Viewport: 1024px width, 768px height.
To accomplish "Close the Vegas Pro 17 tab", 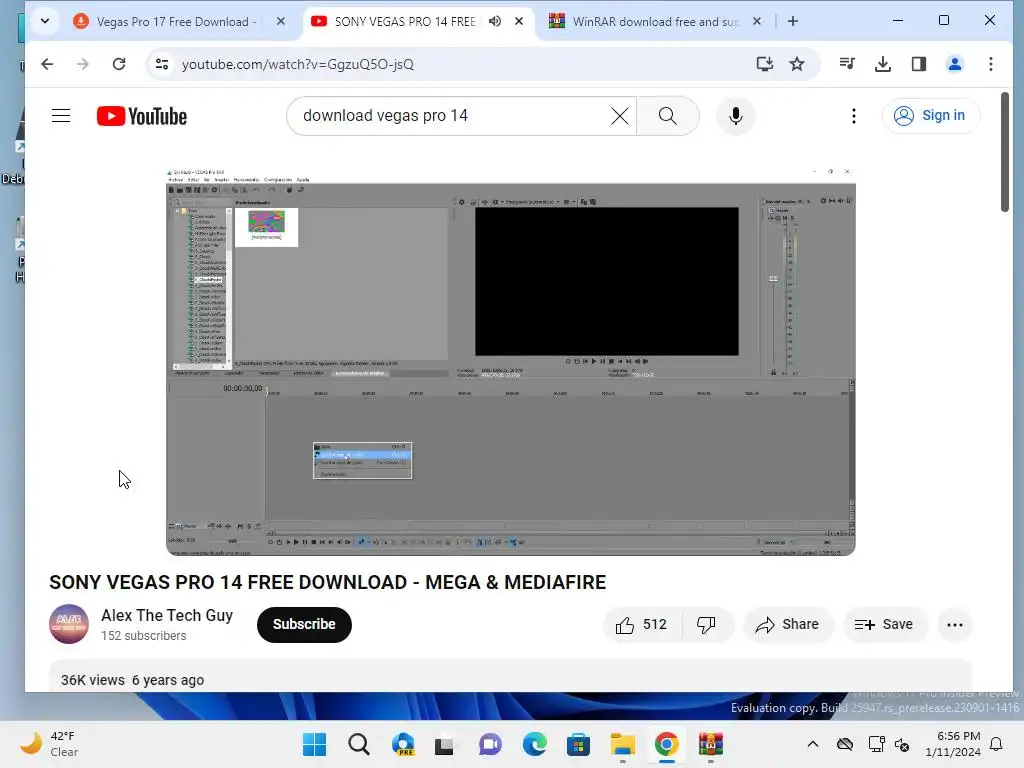I will pos(281,22).
